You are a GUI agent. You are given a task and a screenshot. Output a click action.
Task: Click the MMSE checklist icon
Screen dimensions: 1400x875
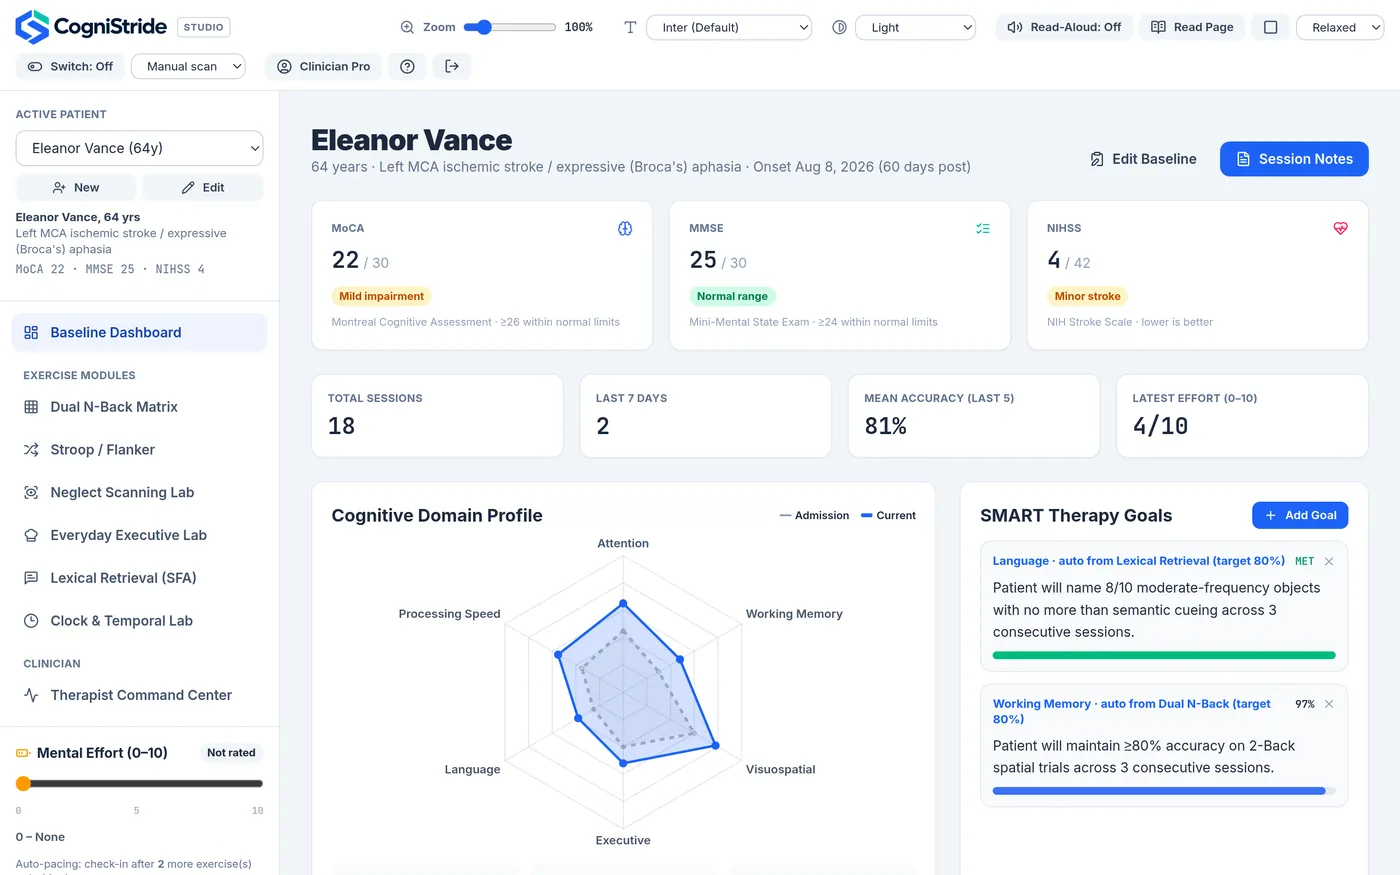983,229
